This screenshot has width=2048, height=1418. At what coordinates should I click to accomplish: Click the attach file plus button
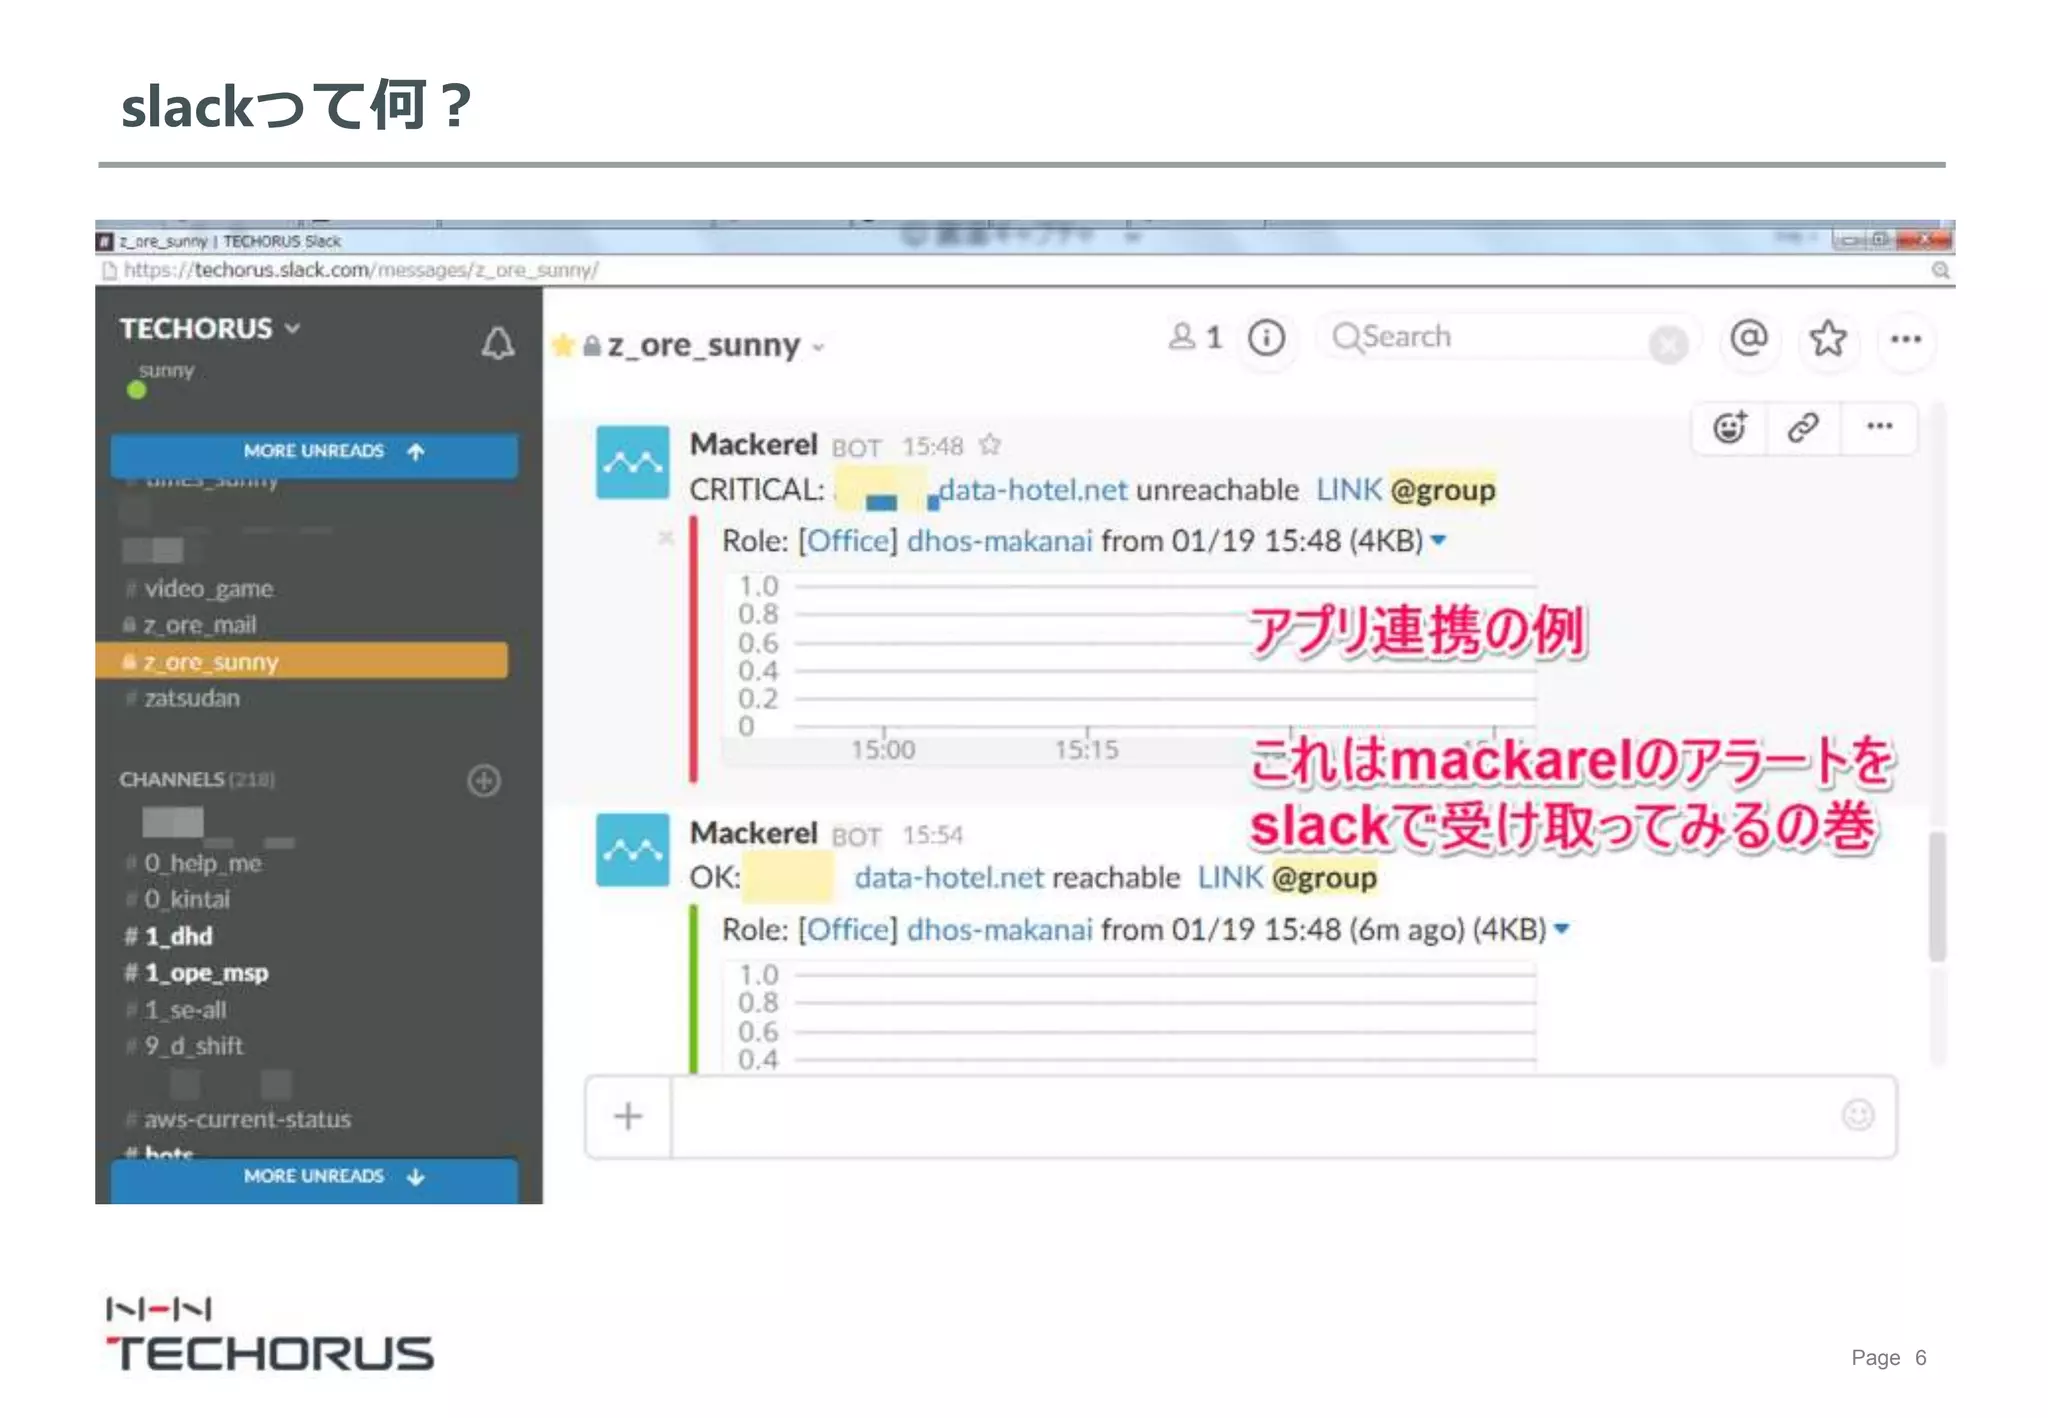tap(628, 1116)
